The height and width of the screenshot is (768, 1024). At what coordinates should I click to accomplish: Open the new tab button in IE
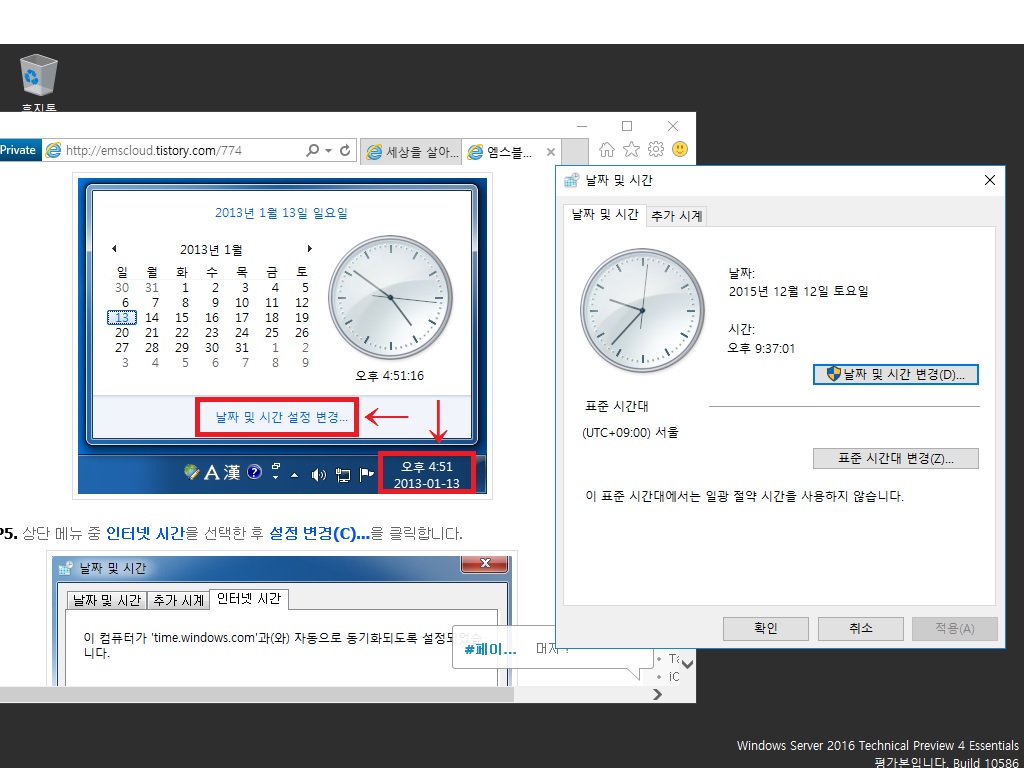(x=575, y=152)
